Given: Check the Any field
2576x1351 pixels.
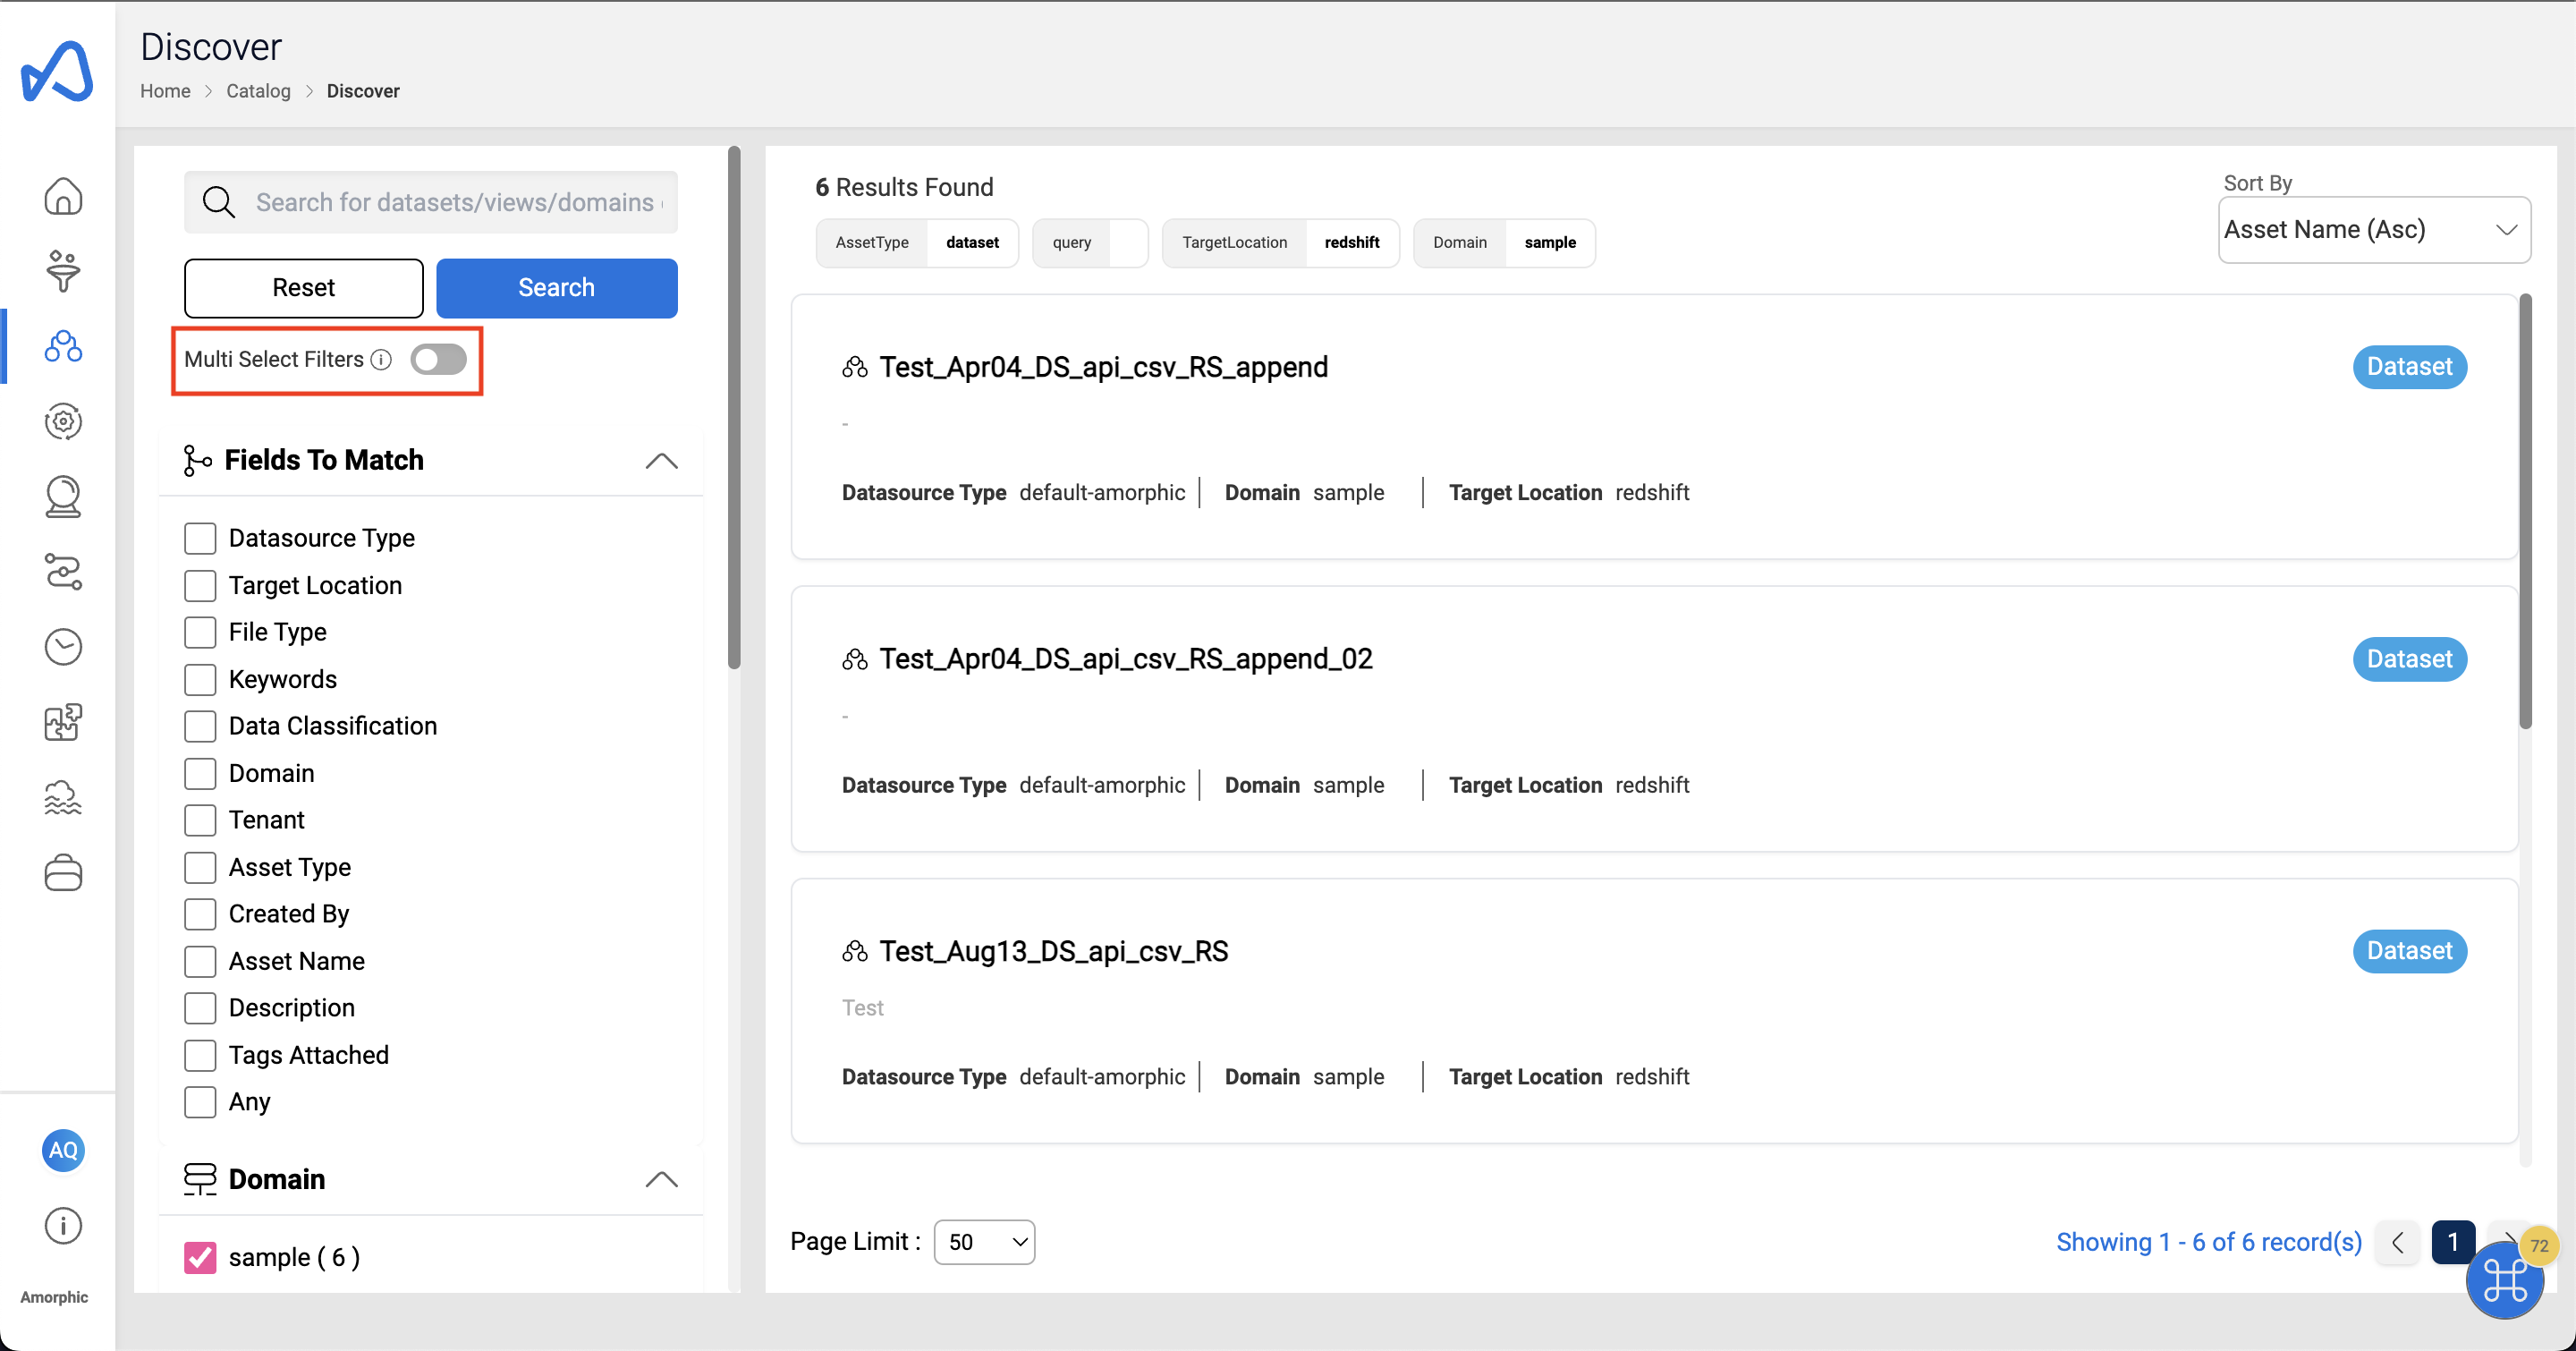Looking at the screenshot, I should coord(200,1102).
